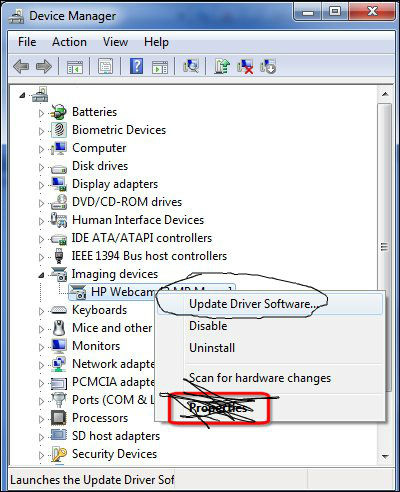Screen dimensions: 400x492
Task: Expand the SD host adapters node arrow
Action: (x=41, y=437)
